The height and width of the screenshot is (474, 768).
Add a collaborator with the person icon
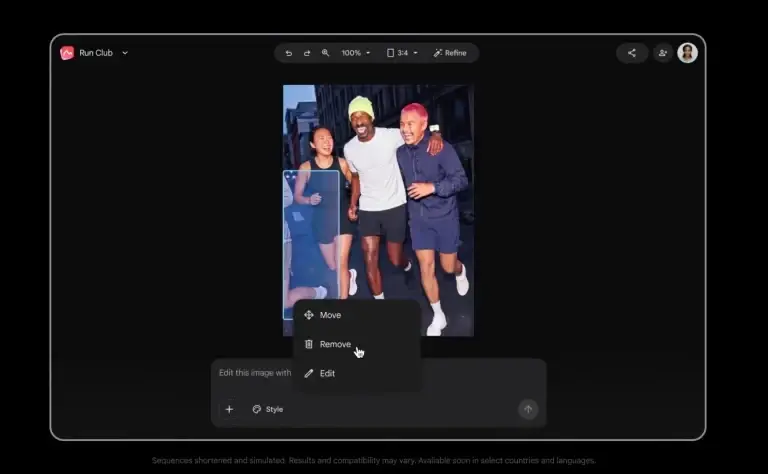click(x=663, y=53)
